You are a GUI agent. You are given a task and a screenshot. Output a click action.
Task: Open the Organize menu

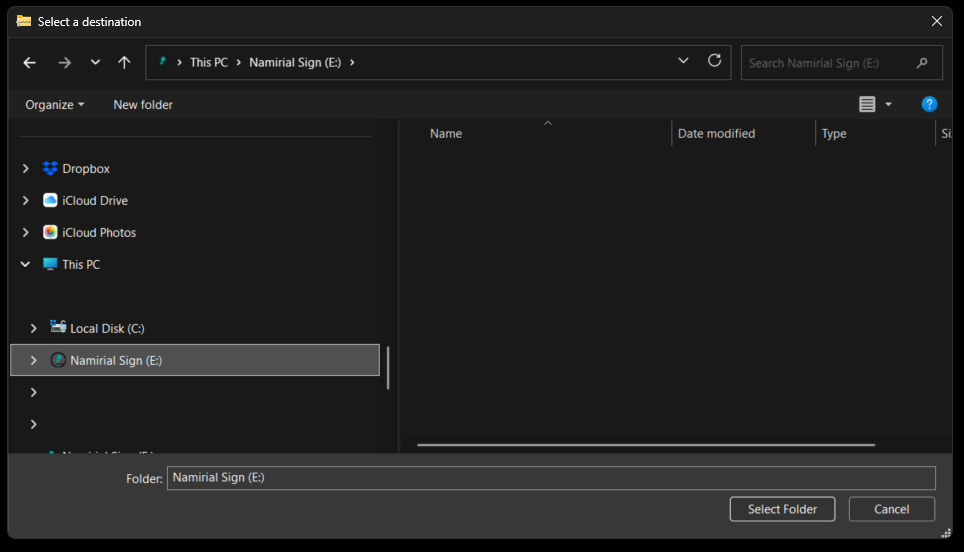coord(55,105)
